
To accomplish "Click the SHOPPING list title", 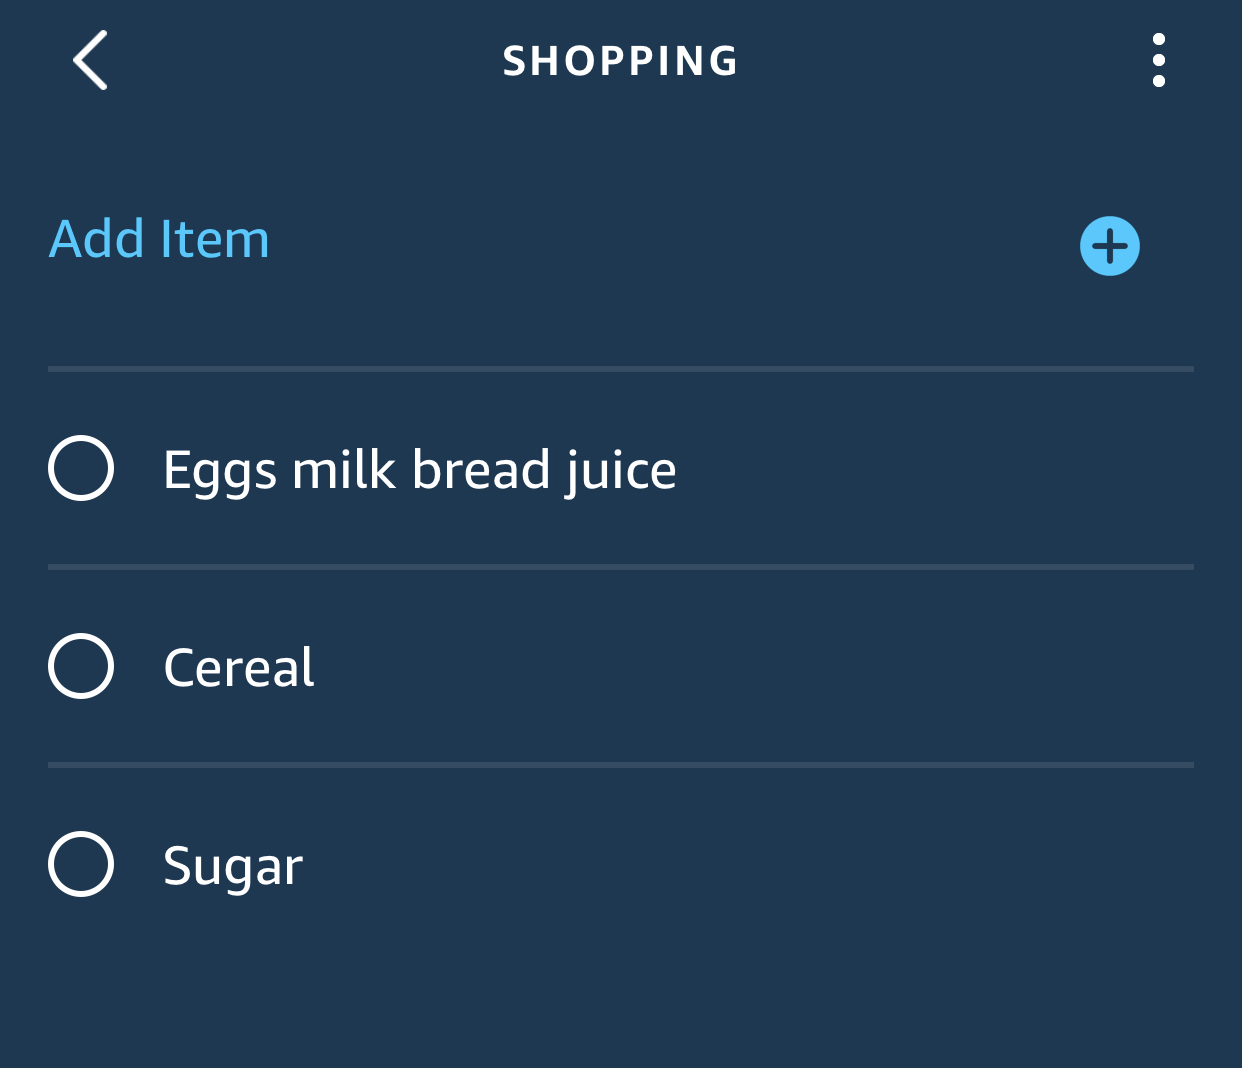I will 620,61.
